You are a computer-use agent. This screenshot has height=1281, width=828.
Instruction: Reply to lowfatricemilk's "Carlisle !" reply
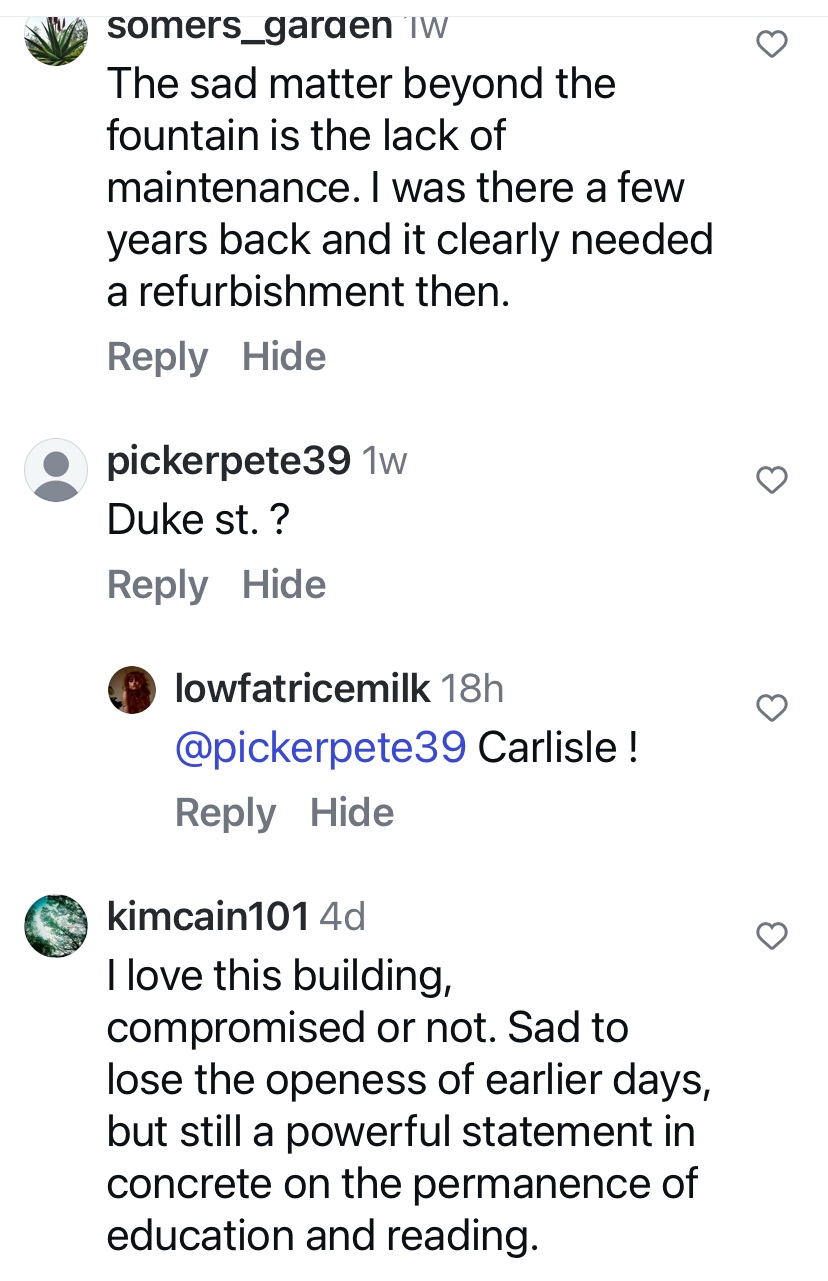(225, 812)
